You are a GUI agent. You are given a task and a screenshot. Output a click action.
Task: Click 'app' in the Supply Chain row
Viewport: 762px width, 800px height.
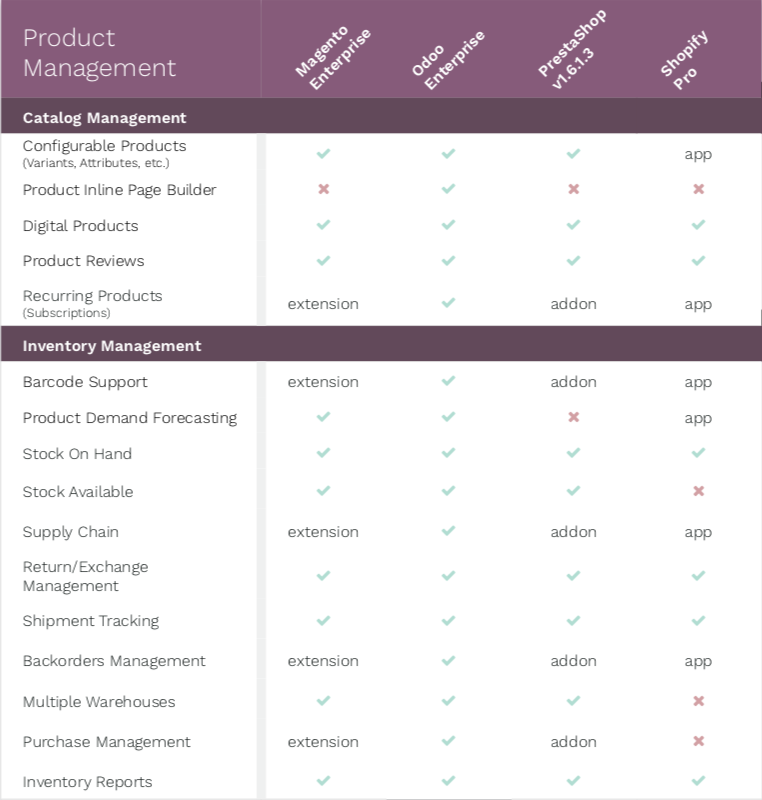point(698,533)
